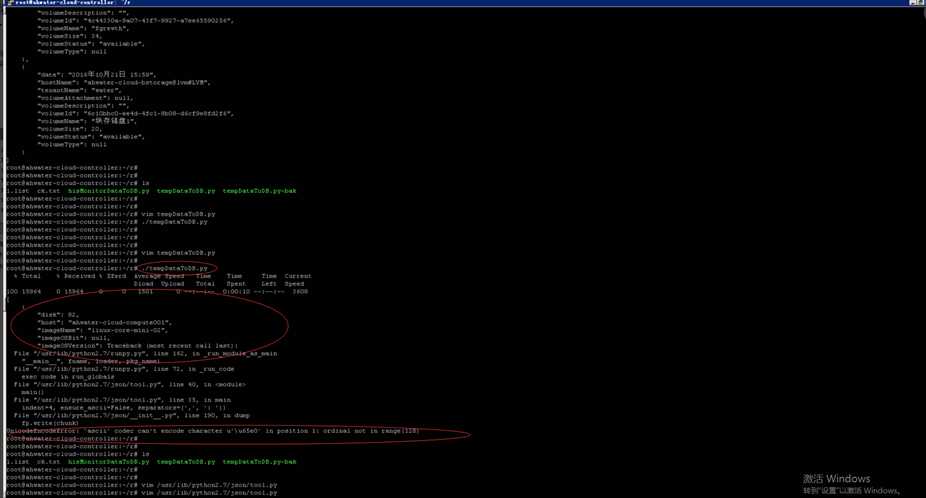Select the tenantName "water" line
This screenshot has height=498, width=926.
click(79, 90)
